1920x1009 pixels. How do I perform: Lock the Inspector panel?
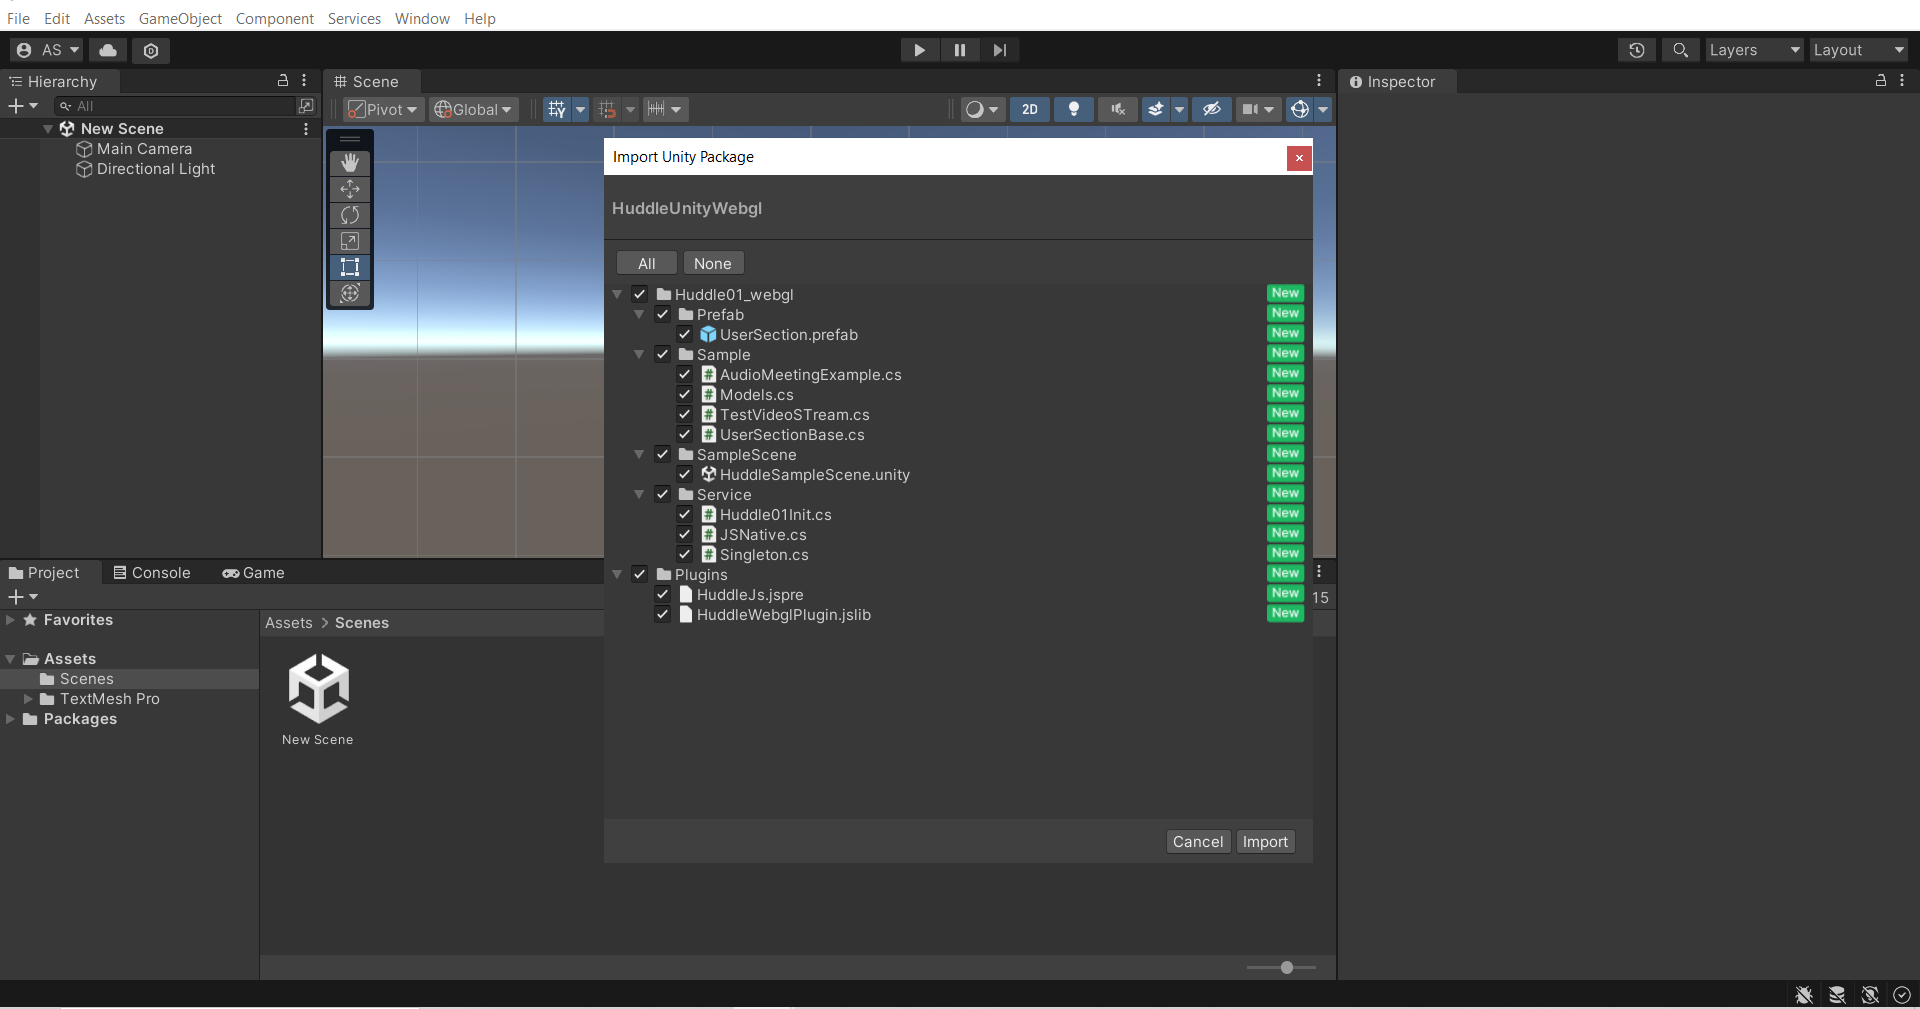[x=1881, y=81]
